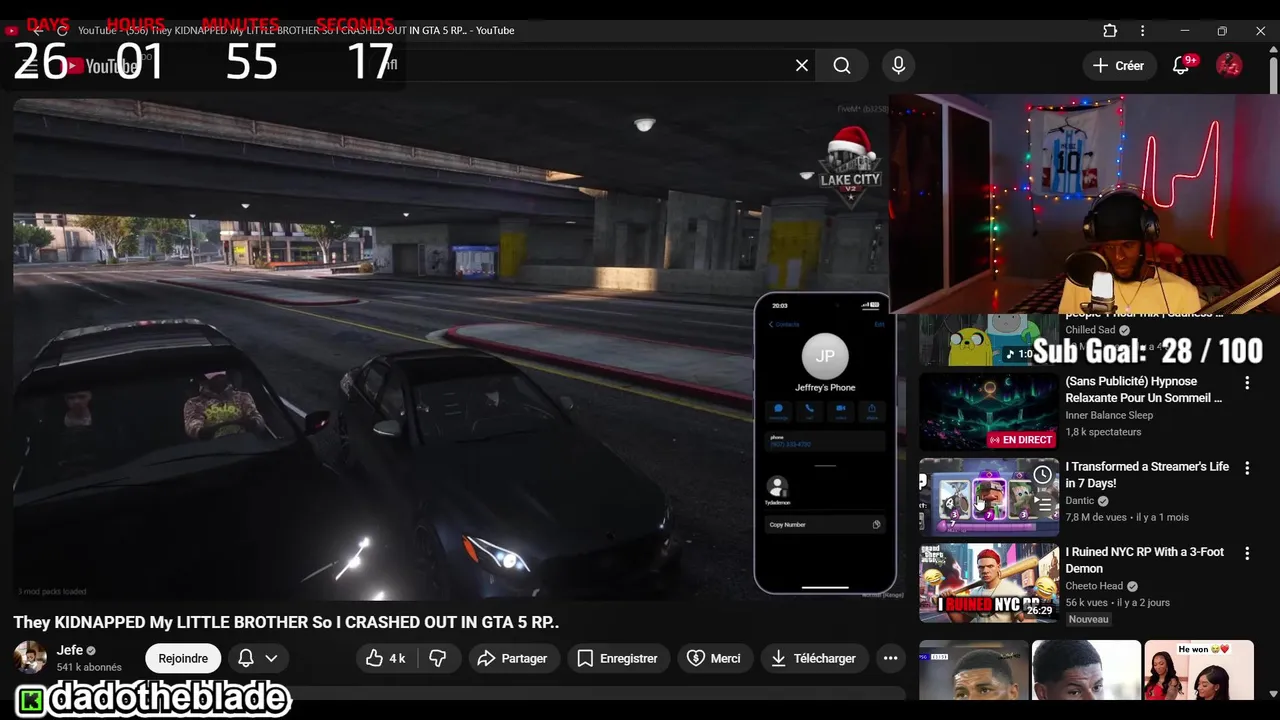Expand the subscription notification bell dropdown
Screen dimensions: 1280x720
point(257,658)
